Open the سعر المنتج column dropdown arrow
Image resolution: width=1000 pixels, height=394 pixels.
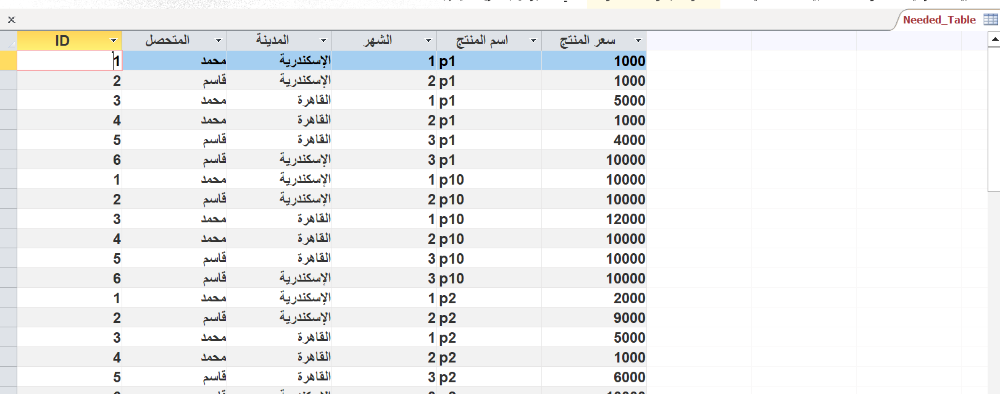(x=638, y=41)
